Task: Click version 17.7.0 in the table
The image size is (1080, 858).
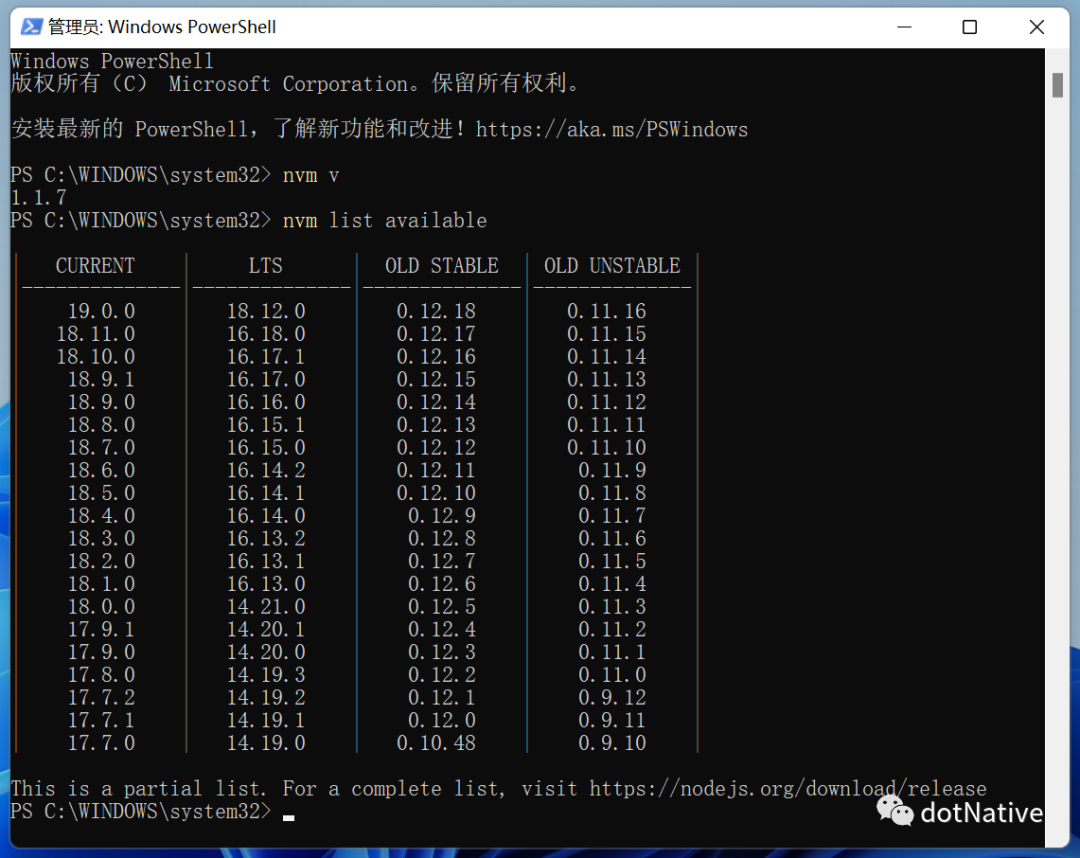Action: [101, 743]
